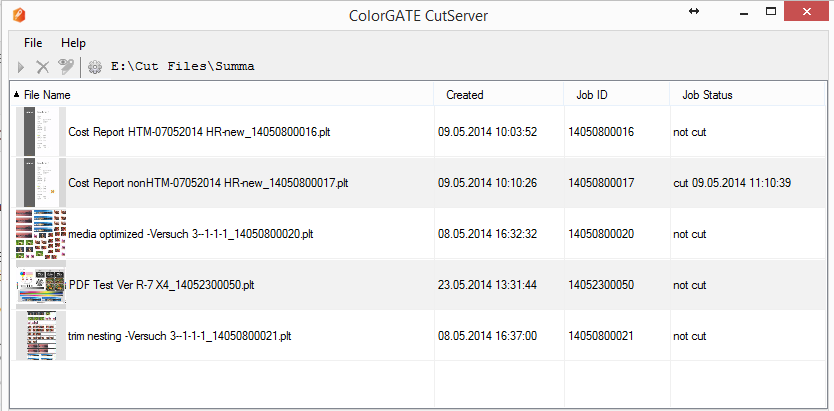Select Cost Report HTM thumbnail preview
This screenshot has height=411, width=834.
[41, 131]
